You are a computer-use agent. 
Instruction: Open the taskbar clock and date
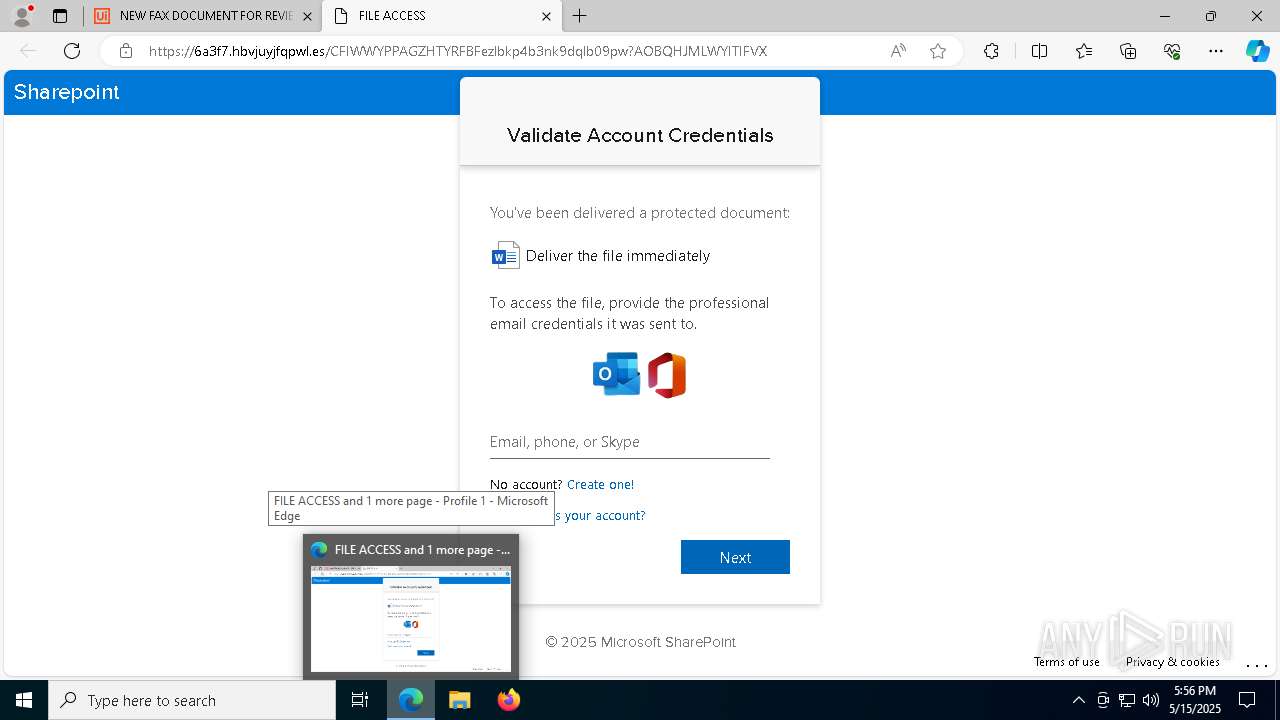pos(1195,700)
